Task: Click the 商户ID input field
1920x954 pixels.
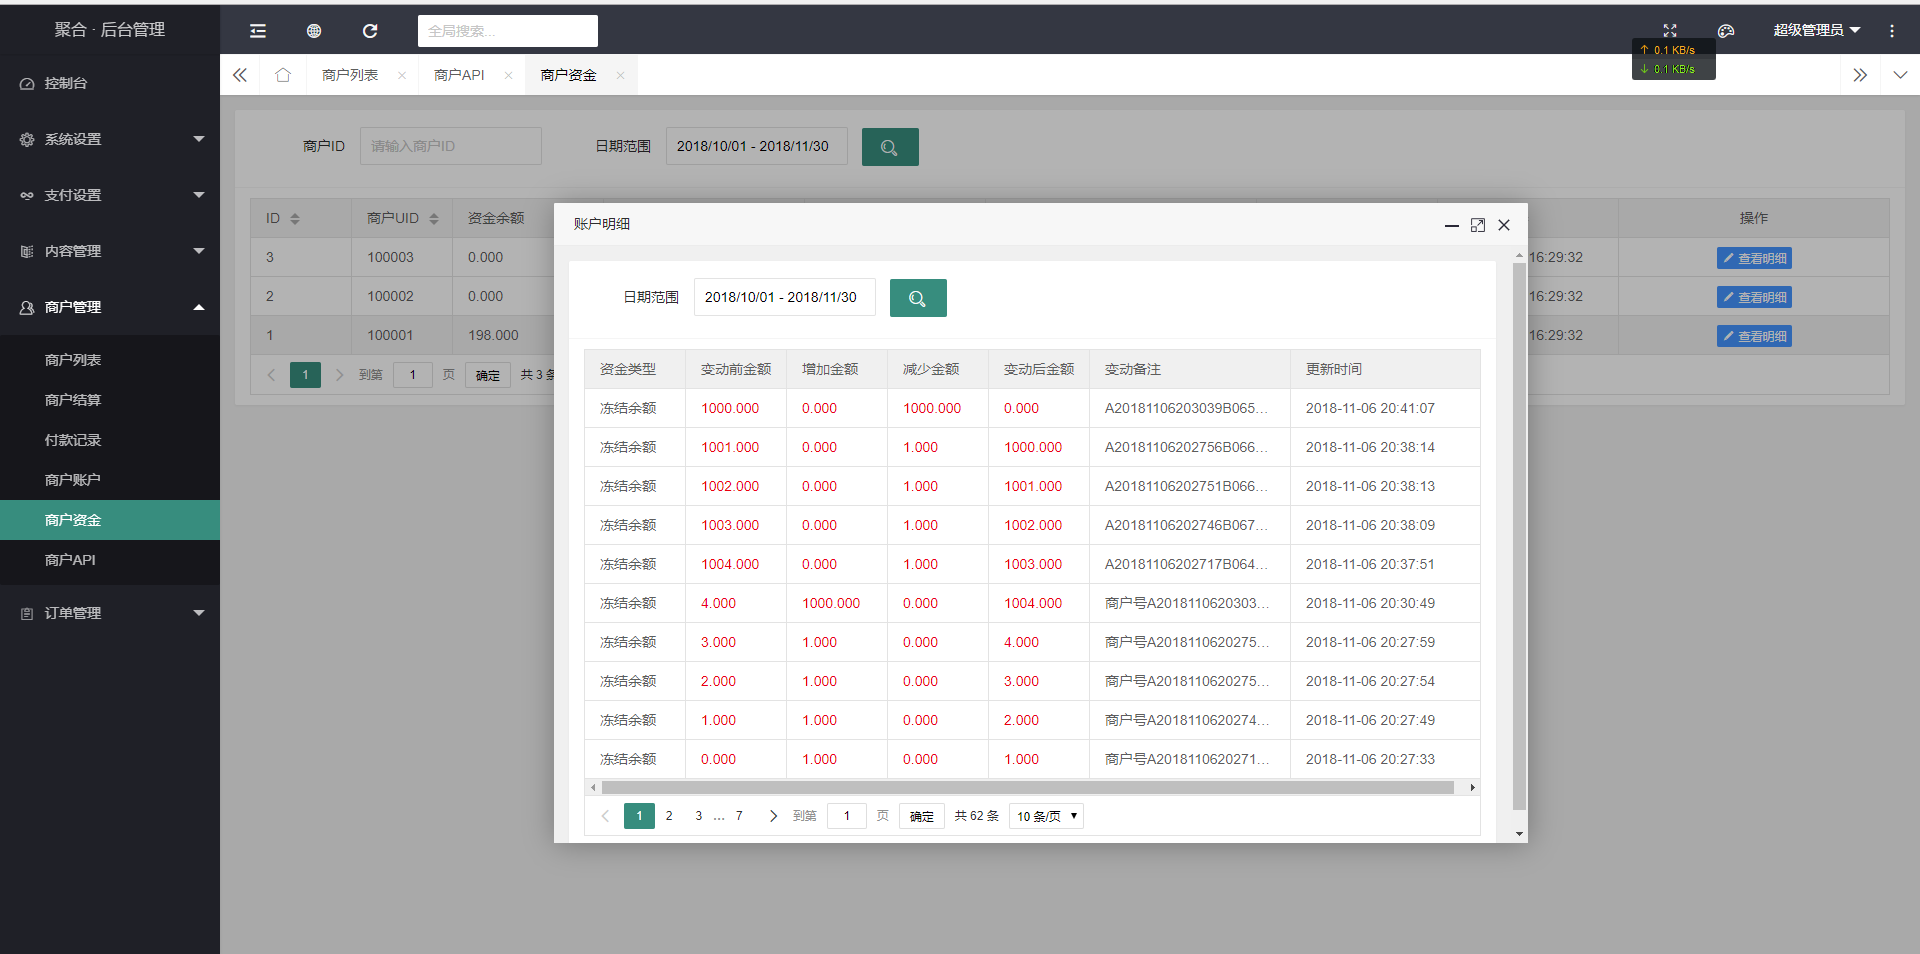Action: 450,146
